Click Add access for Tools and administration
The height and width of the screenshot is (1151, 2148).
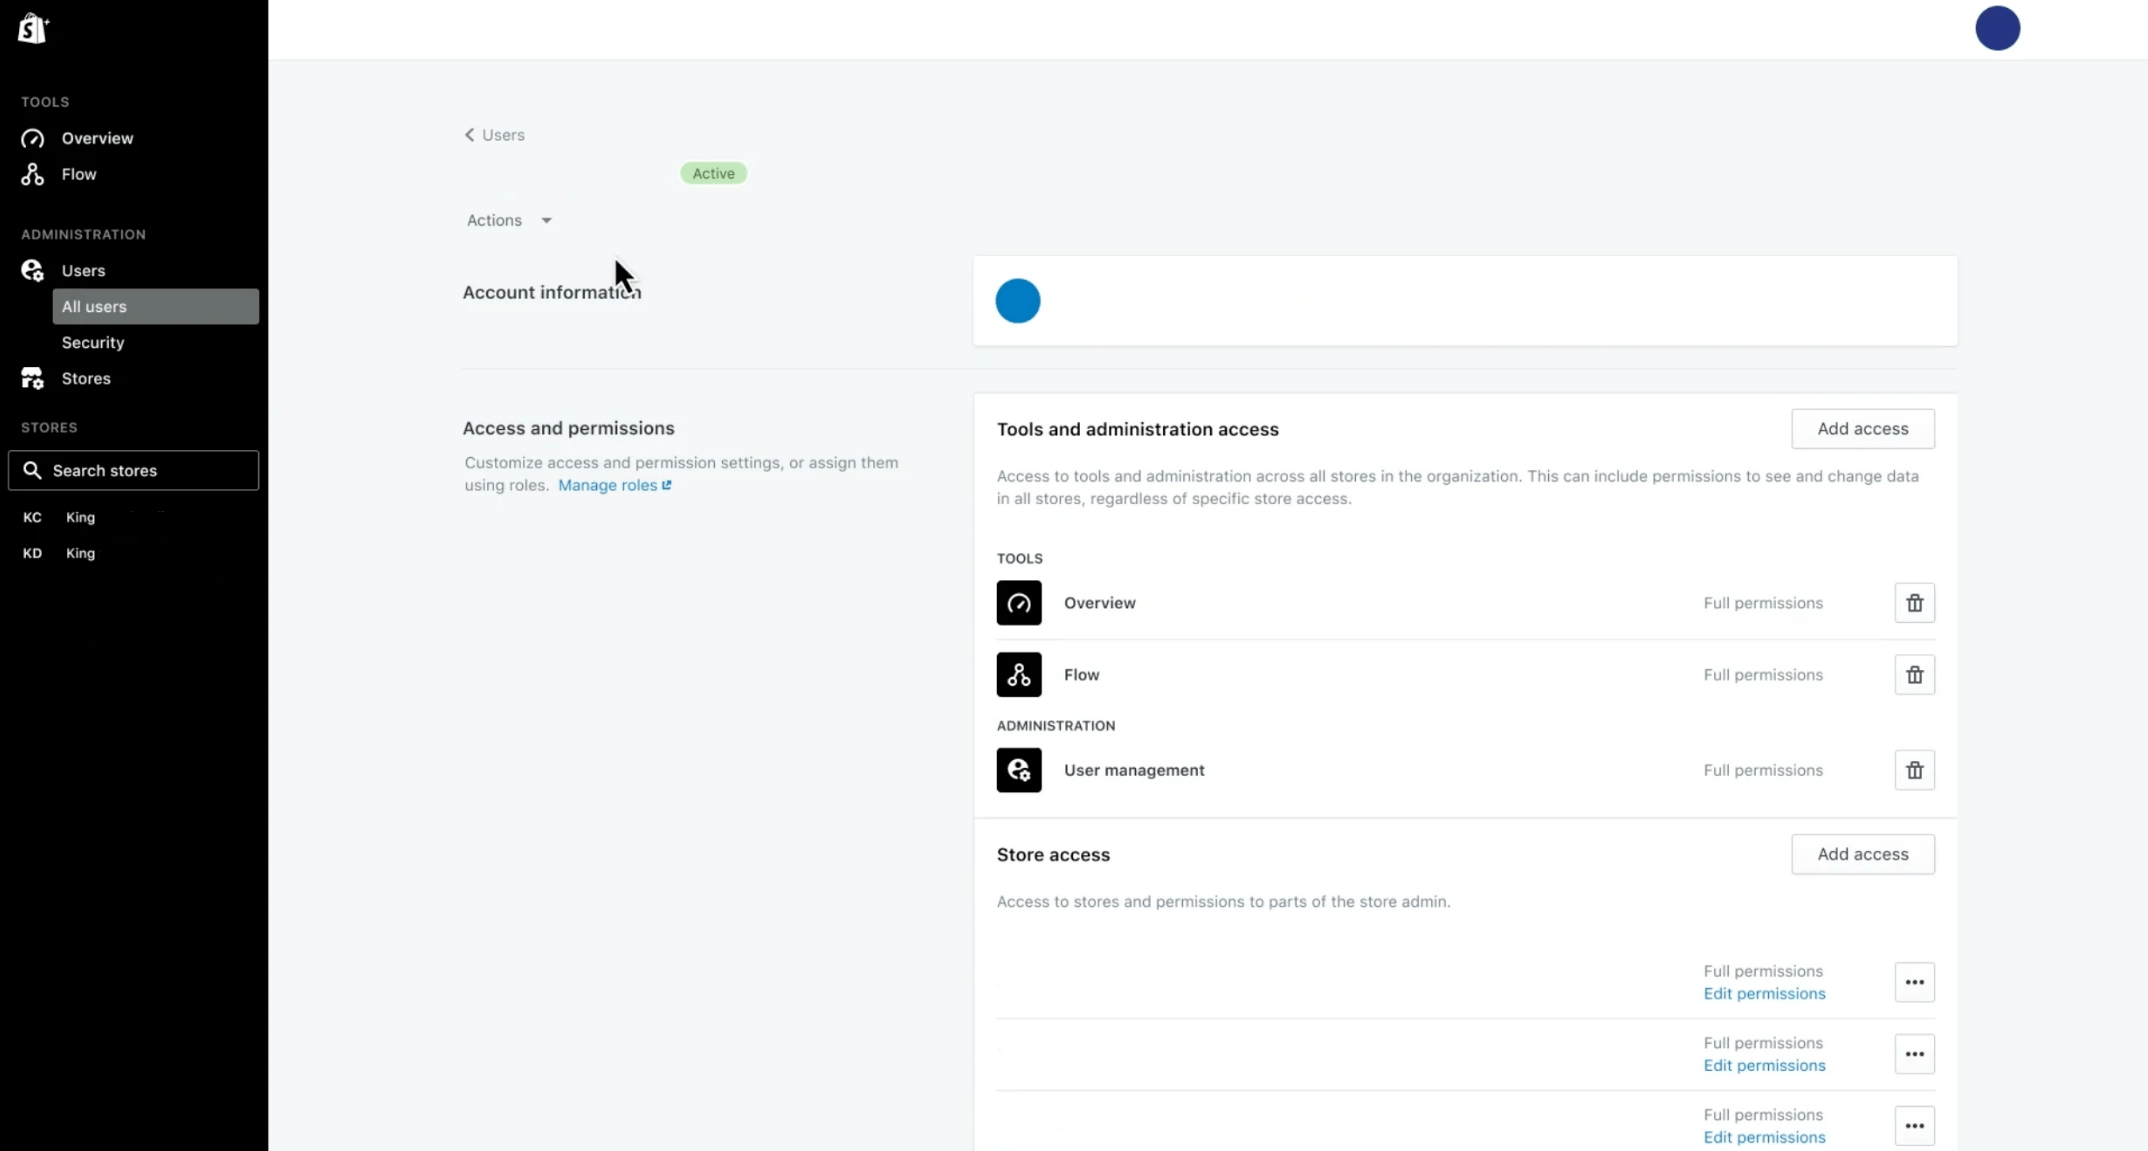[x=1862, y=429]
